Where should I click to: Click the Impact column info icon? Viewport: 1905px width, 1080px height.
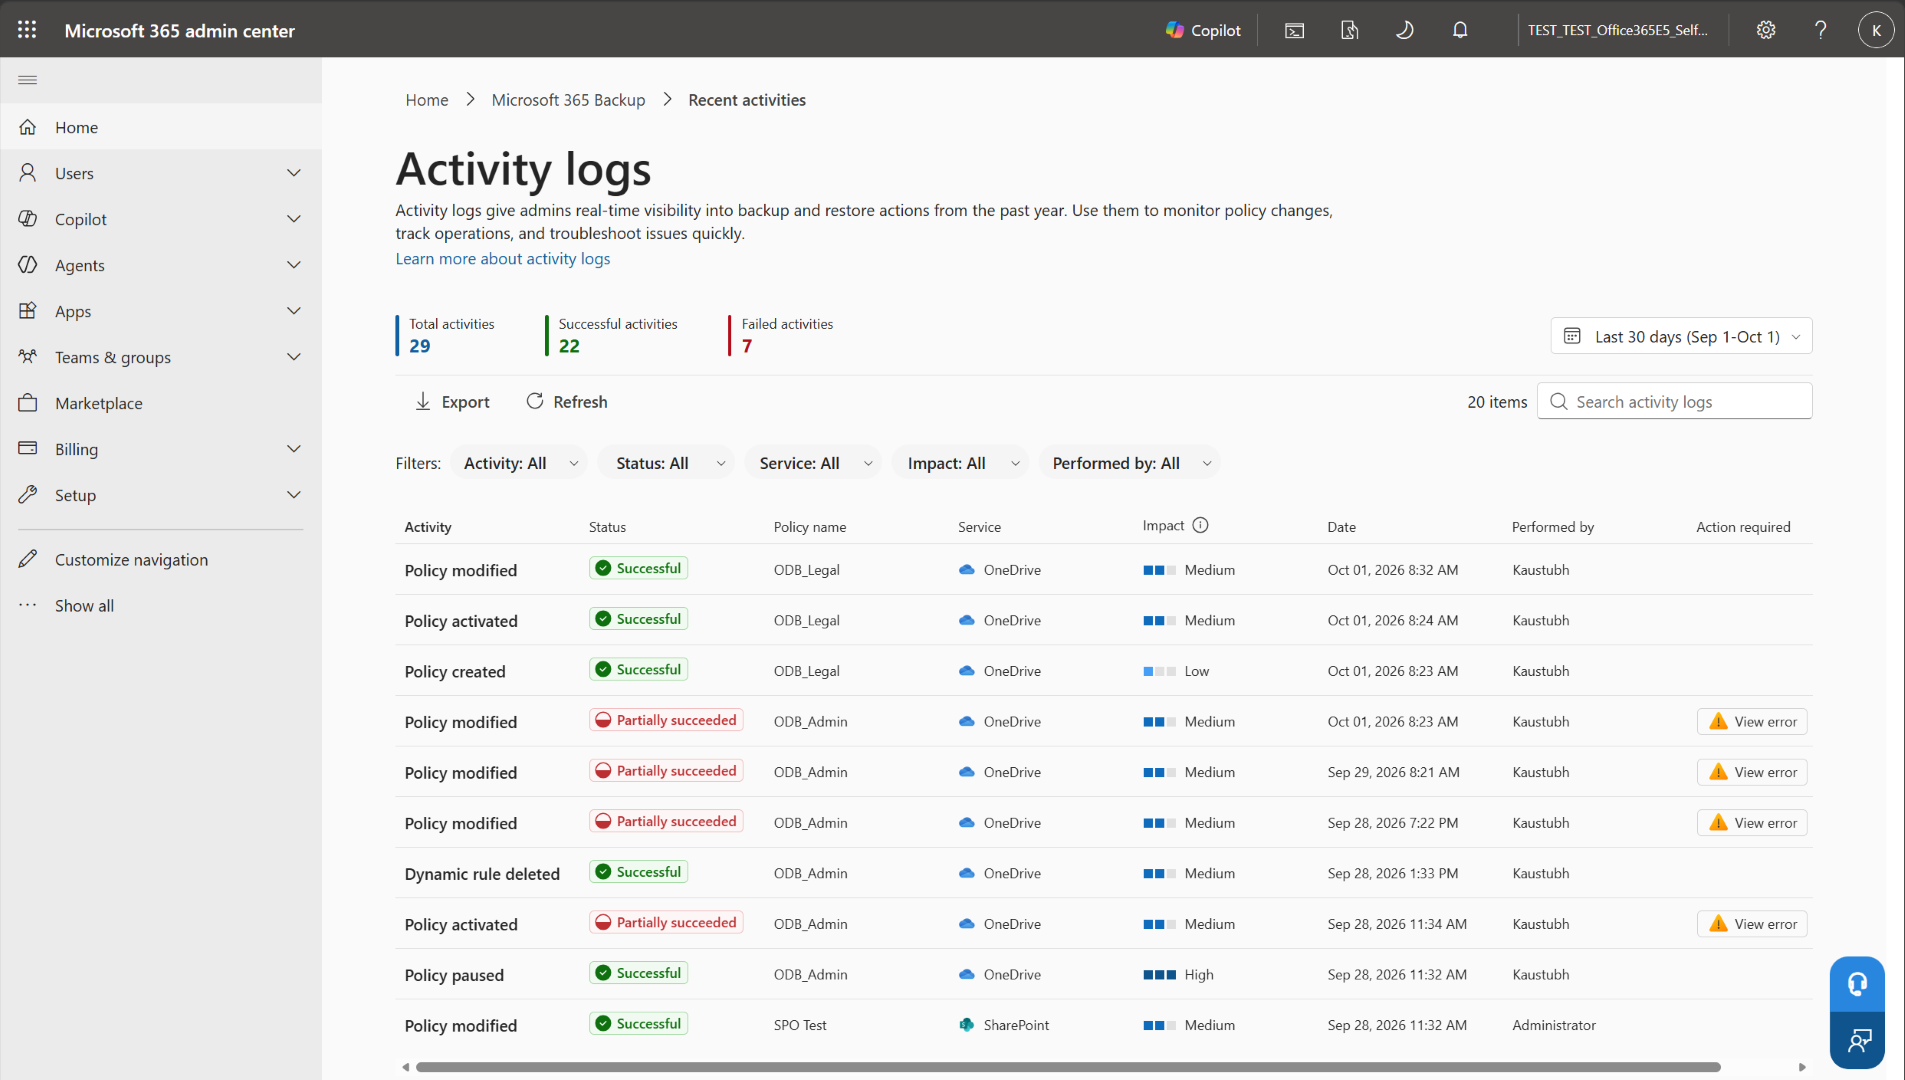point(1201,525)
